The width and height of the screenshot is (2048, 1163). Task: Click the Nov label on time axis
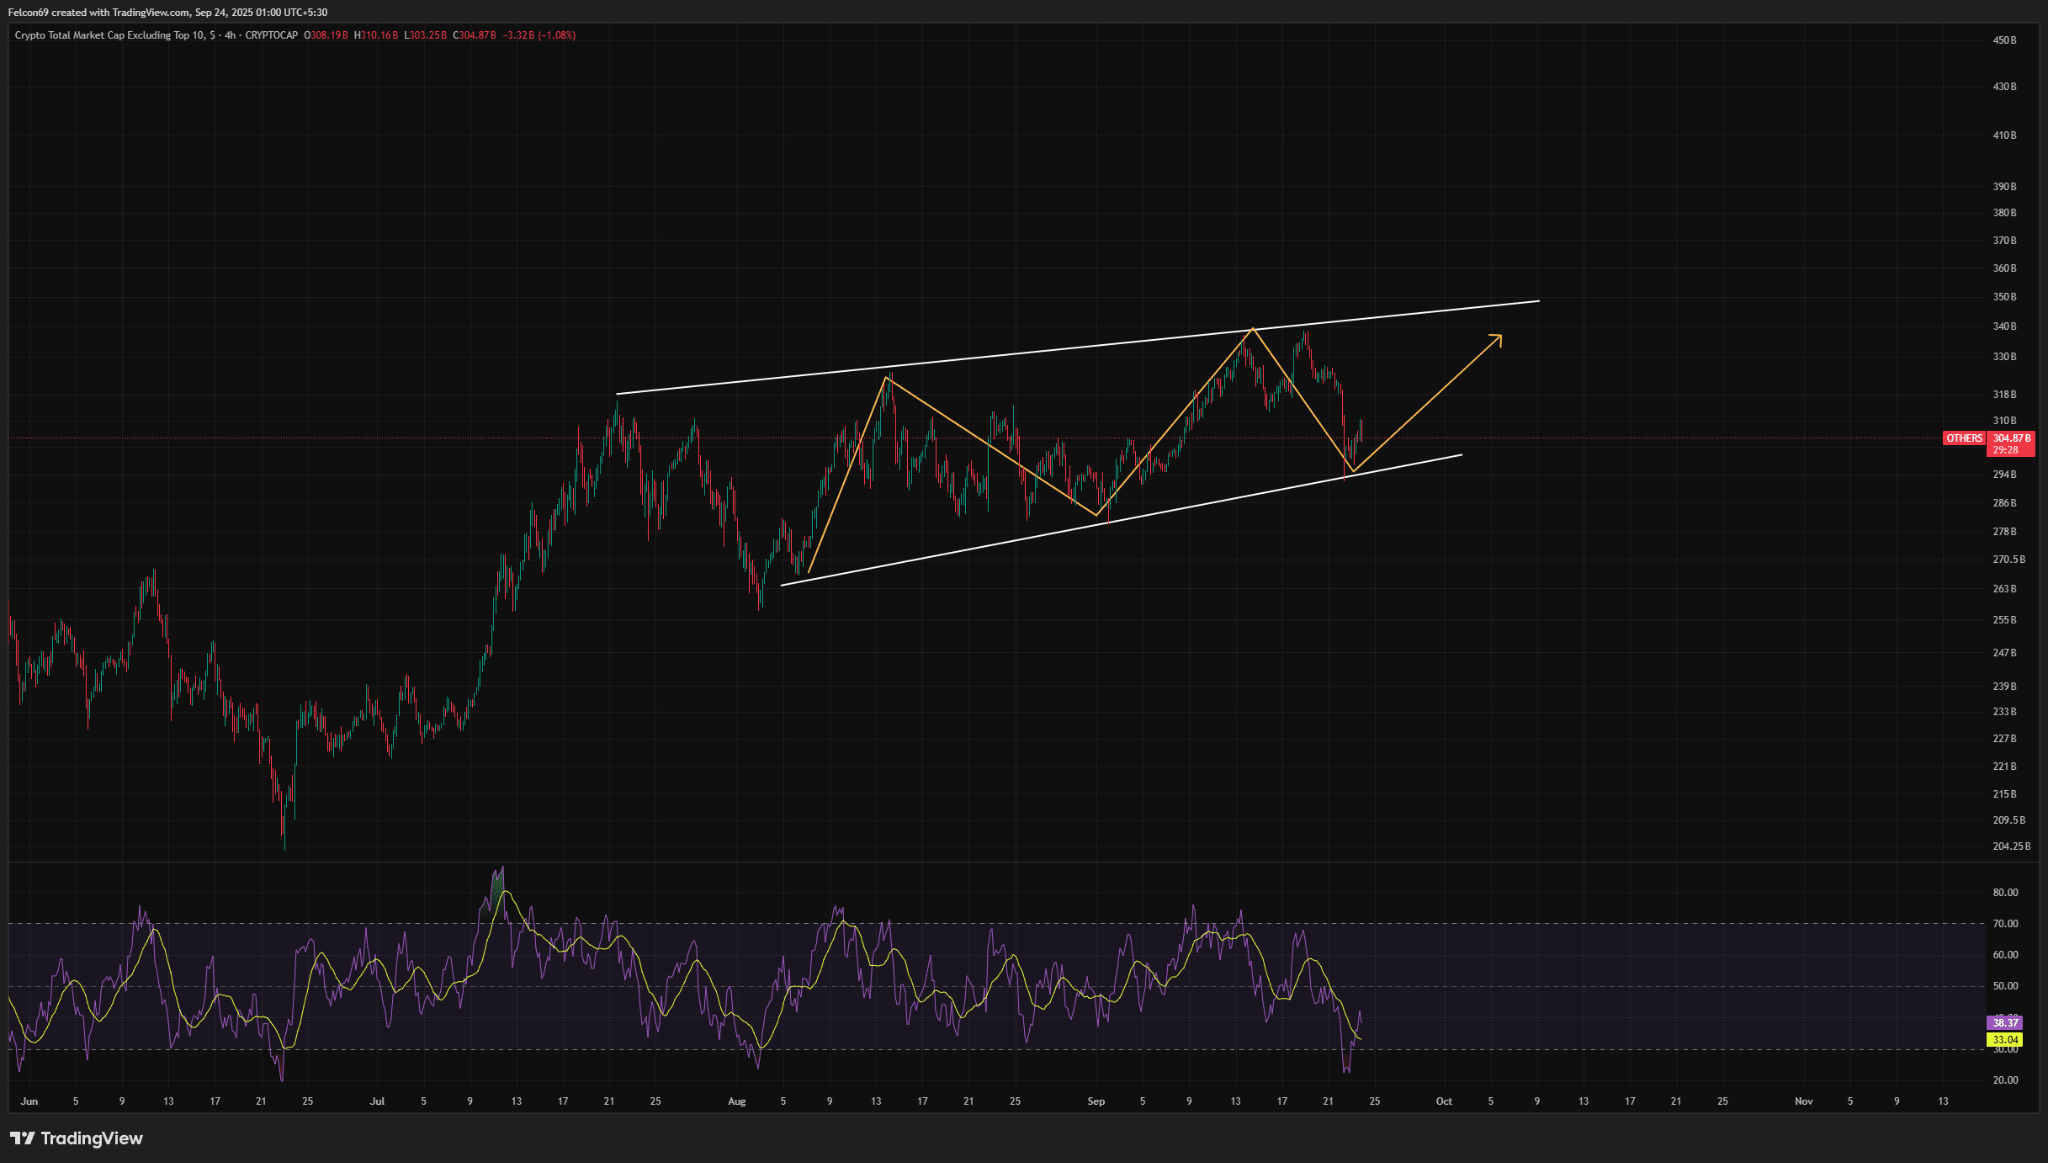click(1804, 1101)
